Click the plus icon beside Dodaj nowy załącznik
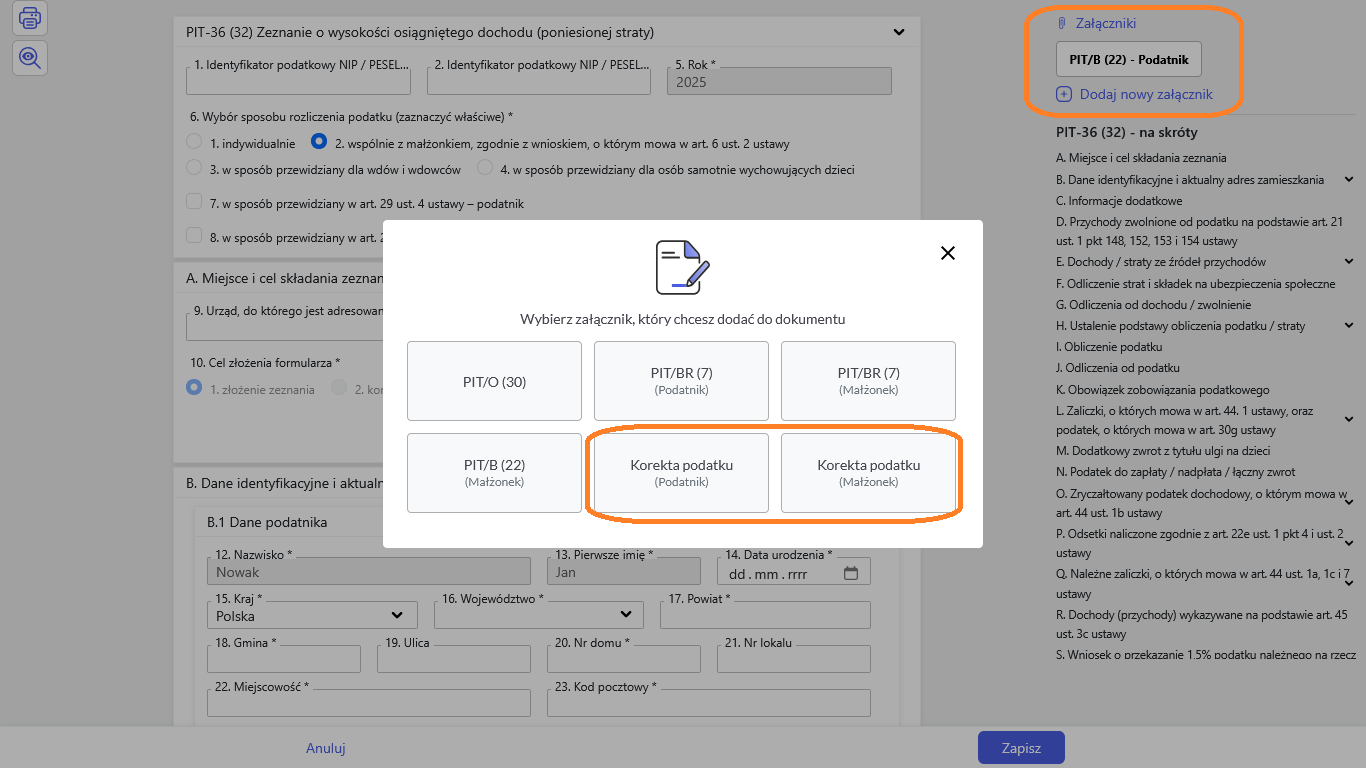 1064,94
